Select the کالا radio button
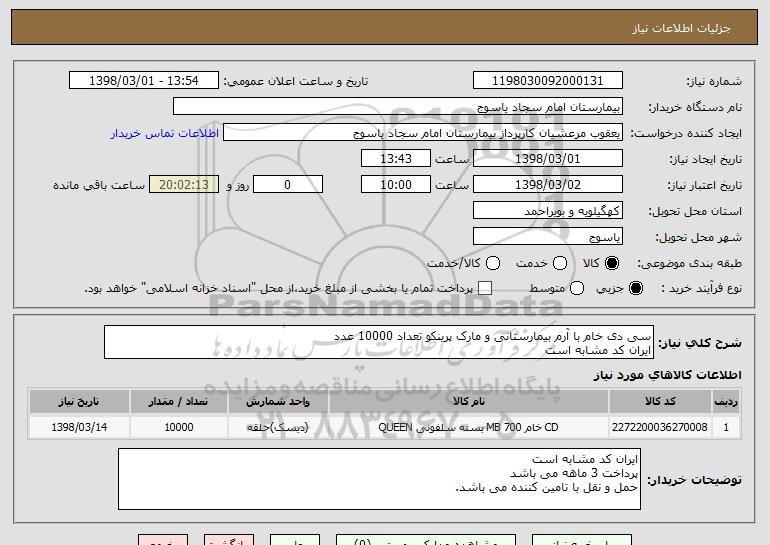 pyautogui.click(x=612, y=263)
